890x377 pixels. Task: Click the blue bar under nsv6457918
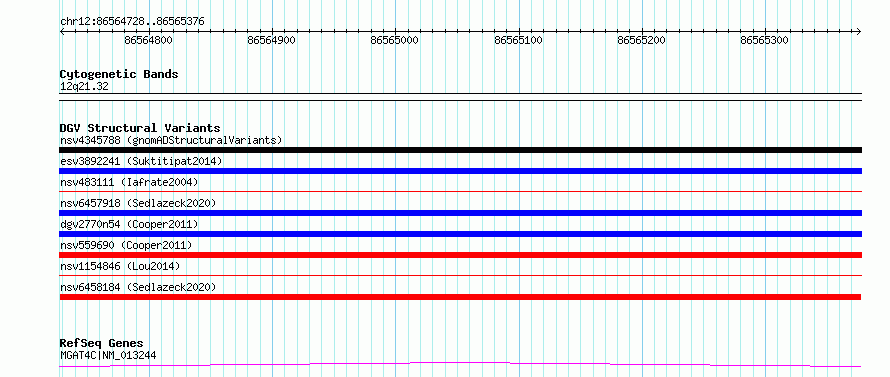pyautogui.click(x=460, y=213)
